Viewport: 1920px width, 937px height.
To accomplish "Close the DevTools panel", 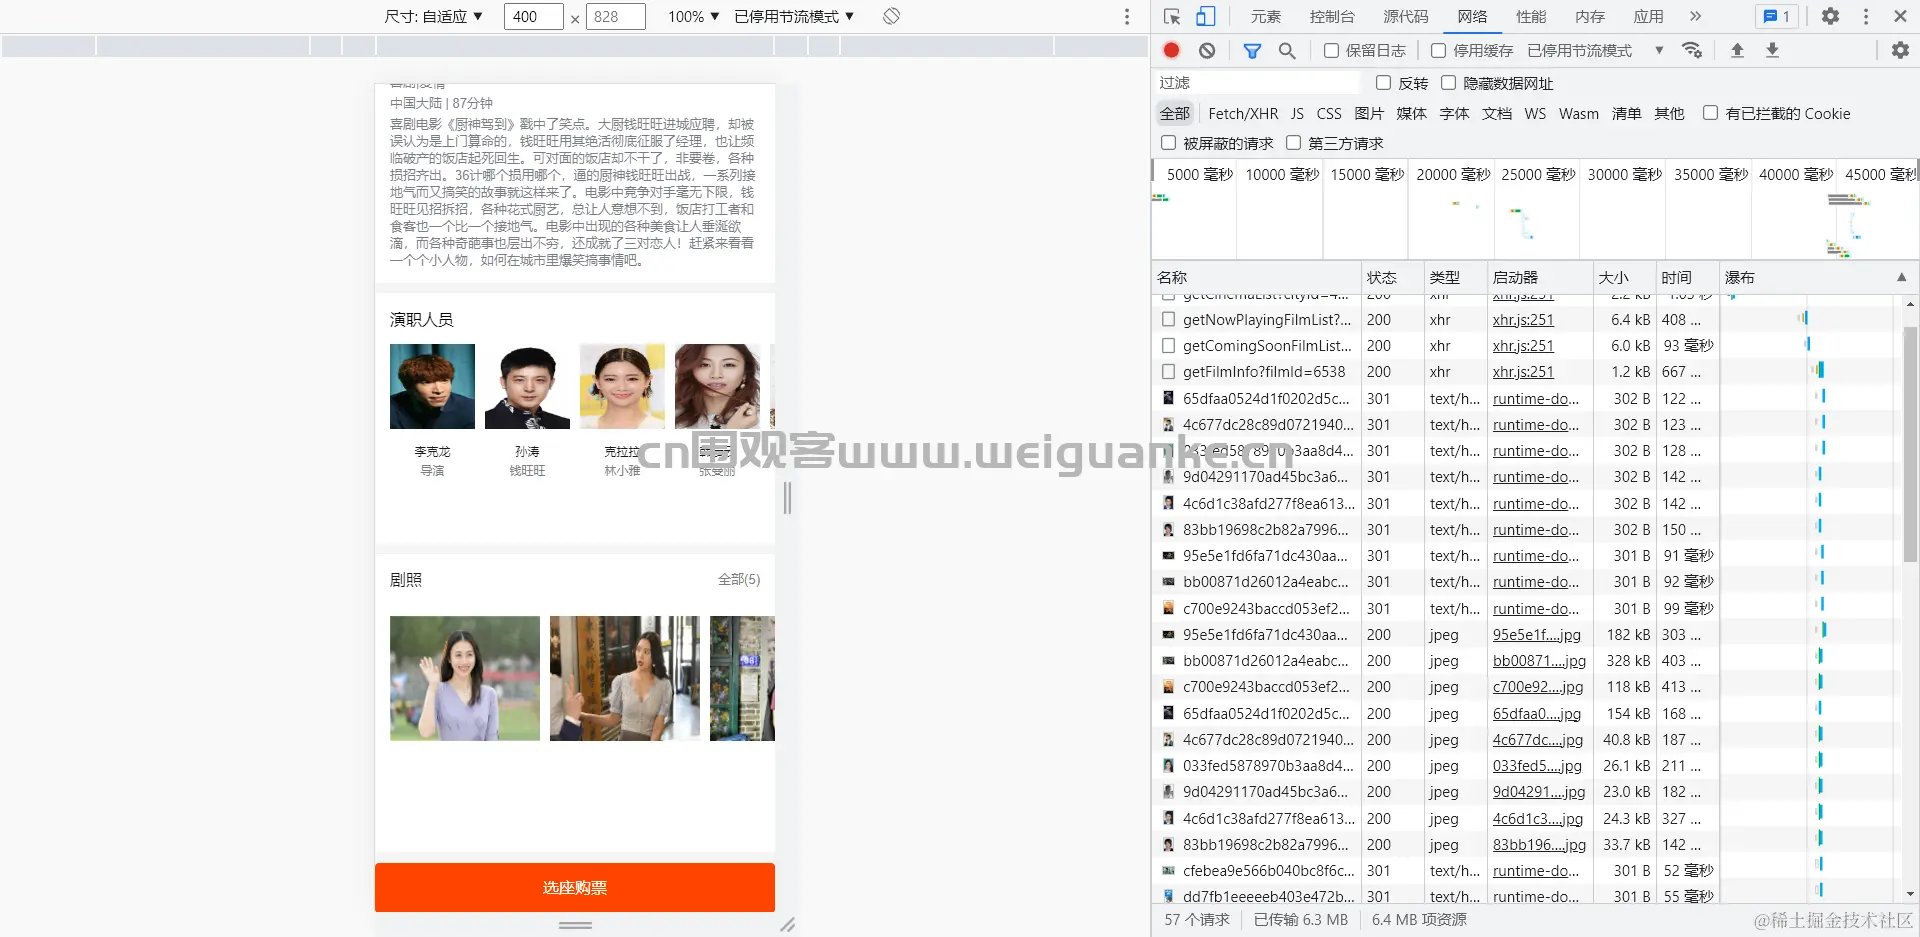I will [1900, 16].
